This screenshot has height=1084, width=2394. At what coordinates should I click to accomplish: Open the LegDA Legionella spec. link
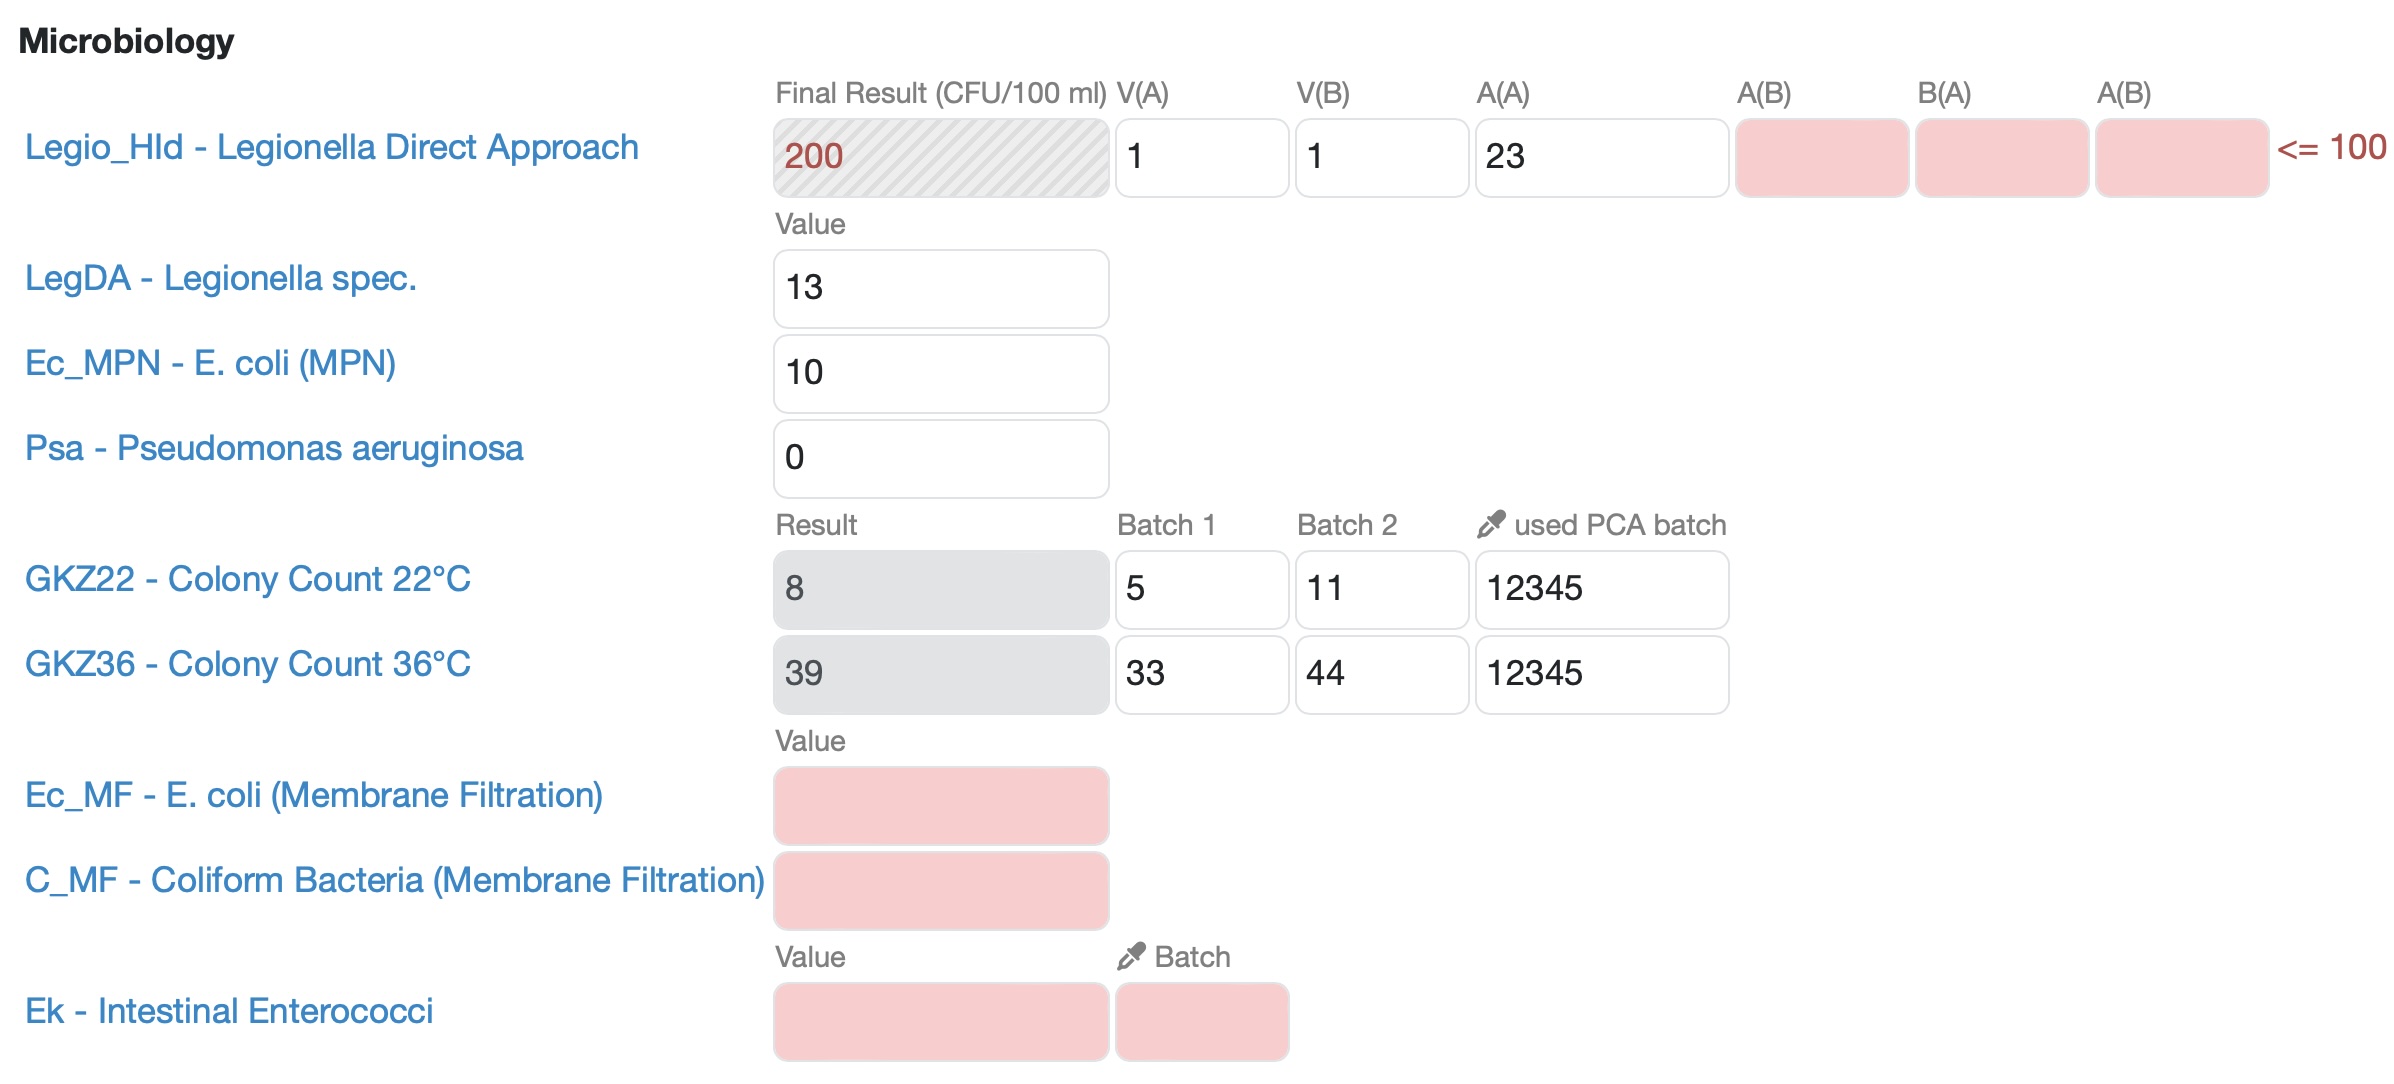pos(220,278)
